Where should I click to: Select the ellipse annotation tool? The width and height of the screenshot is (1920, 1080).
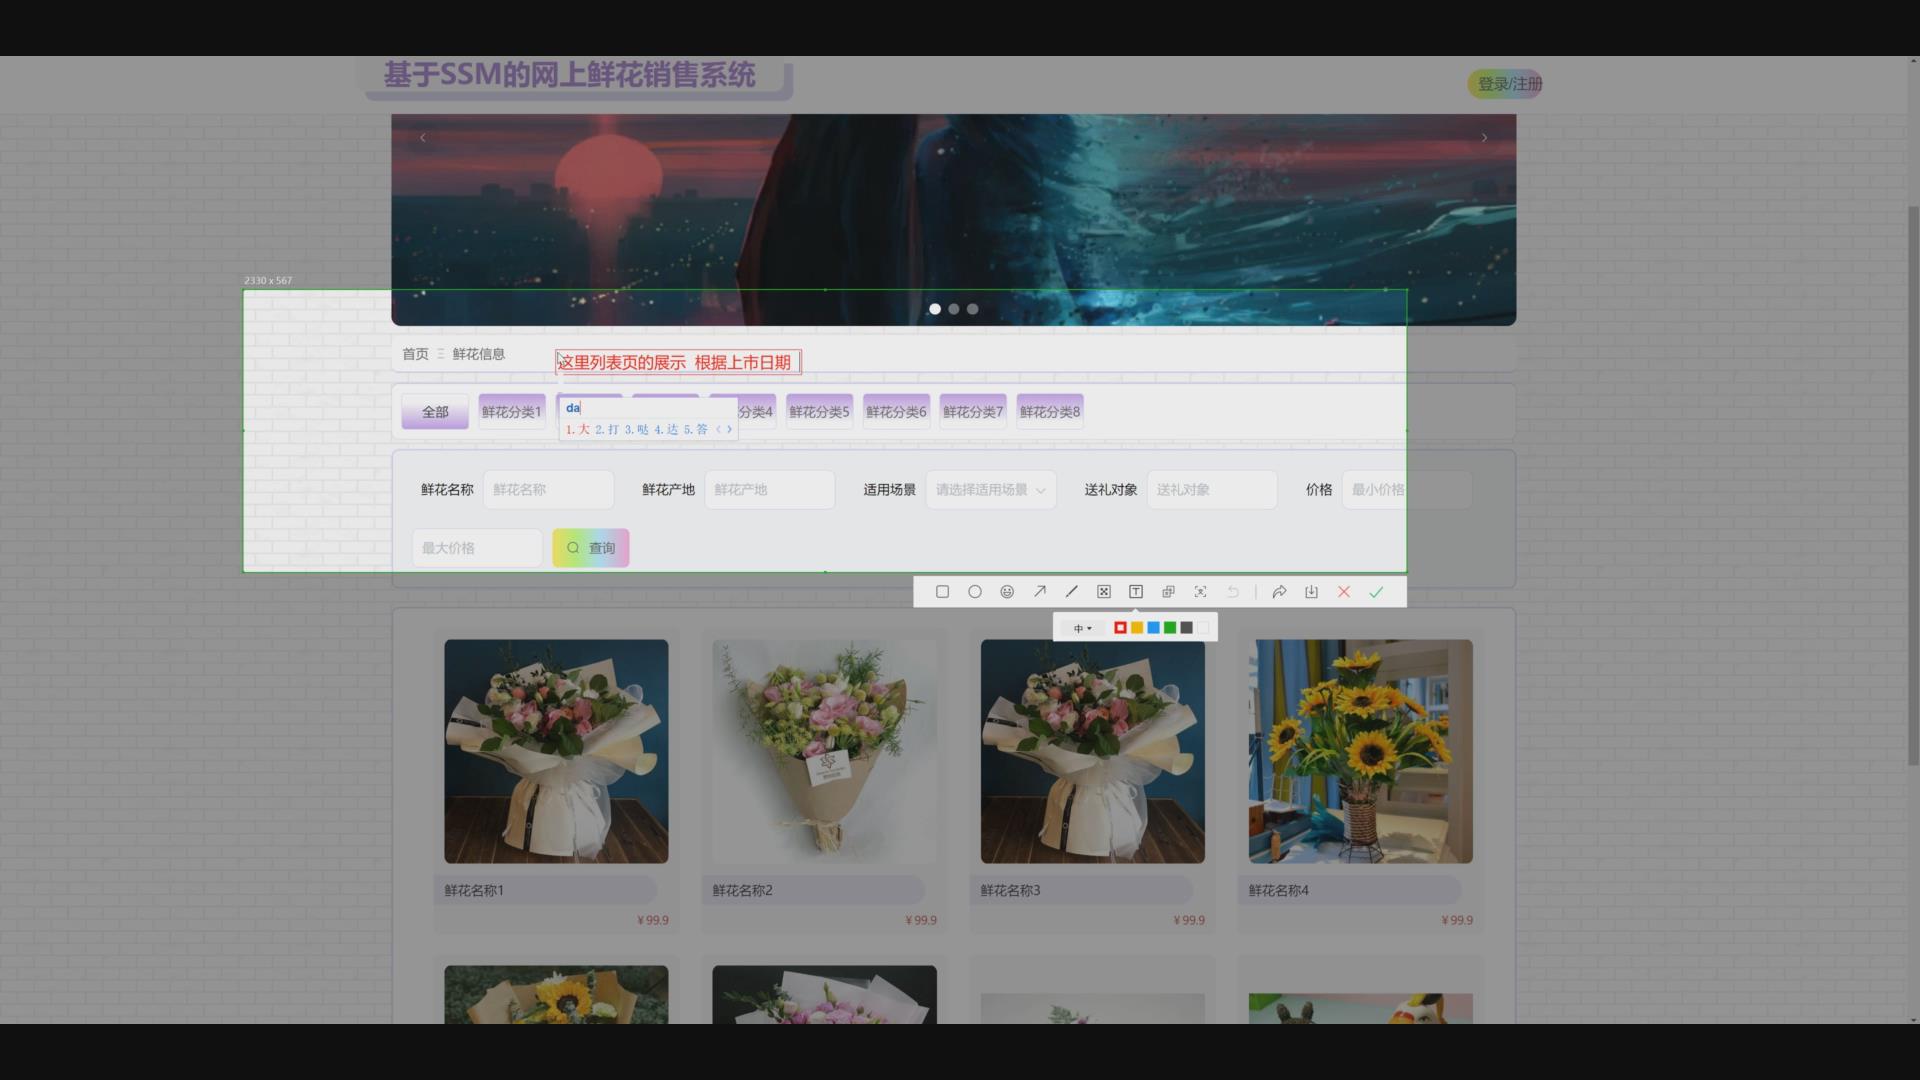click(975, 592)
